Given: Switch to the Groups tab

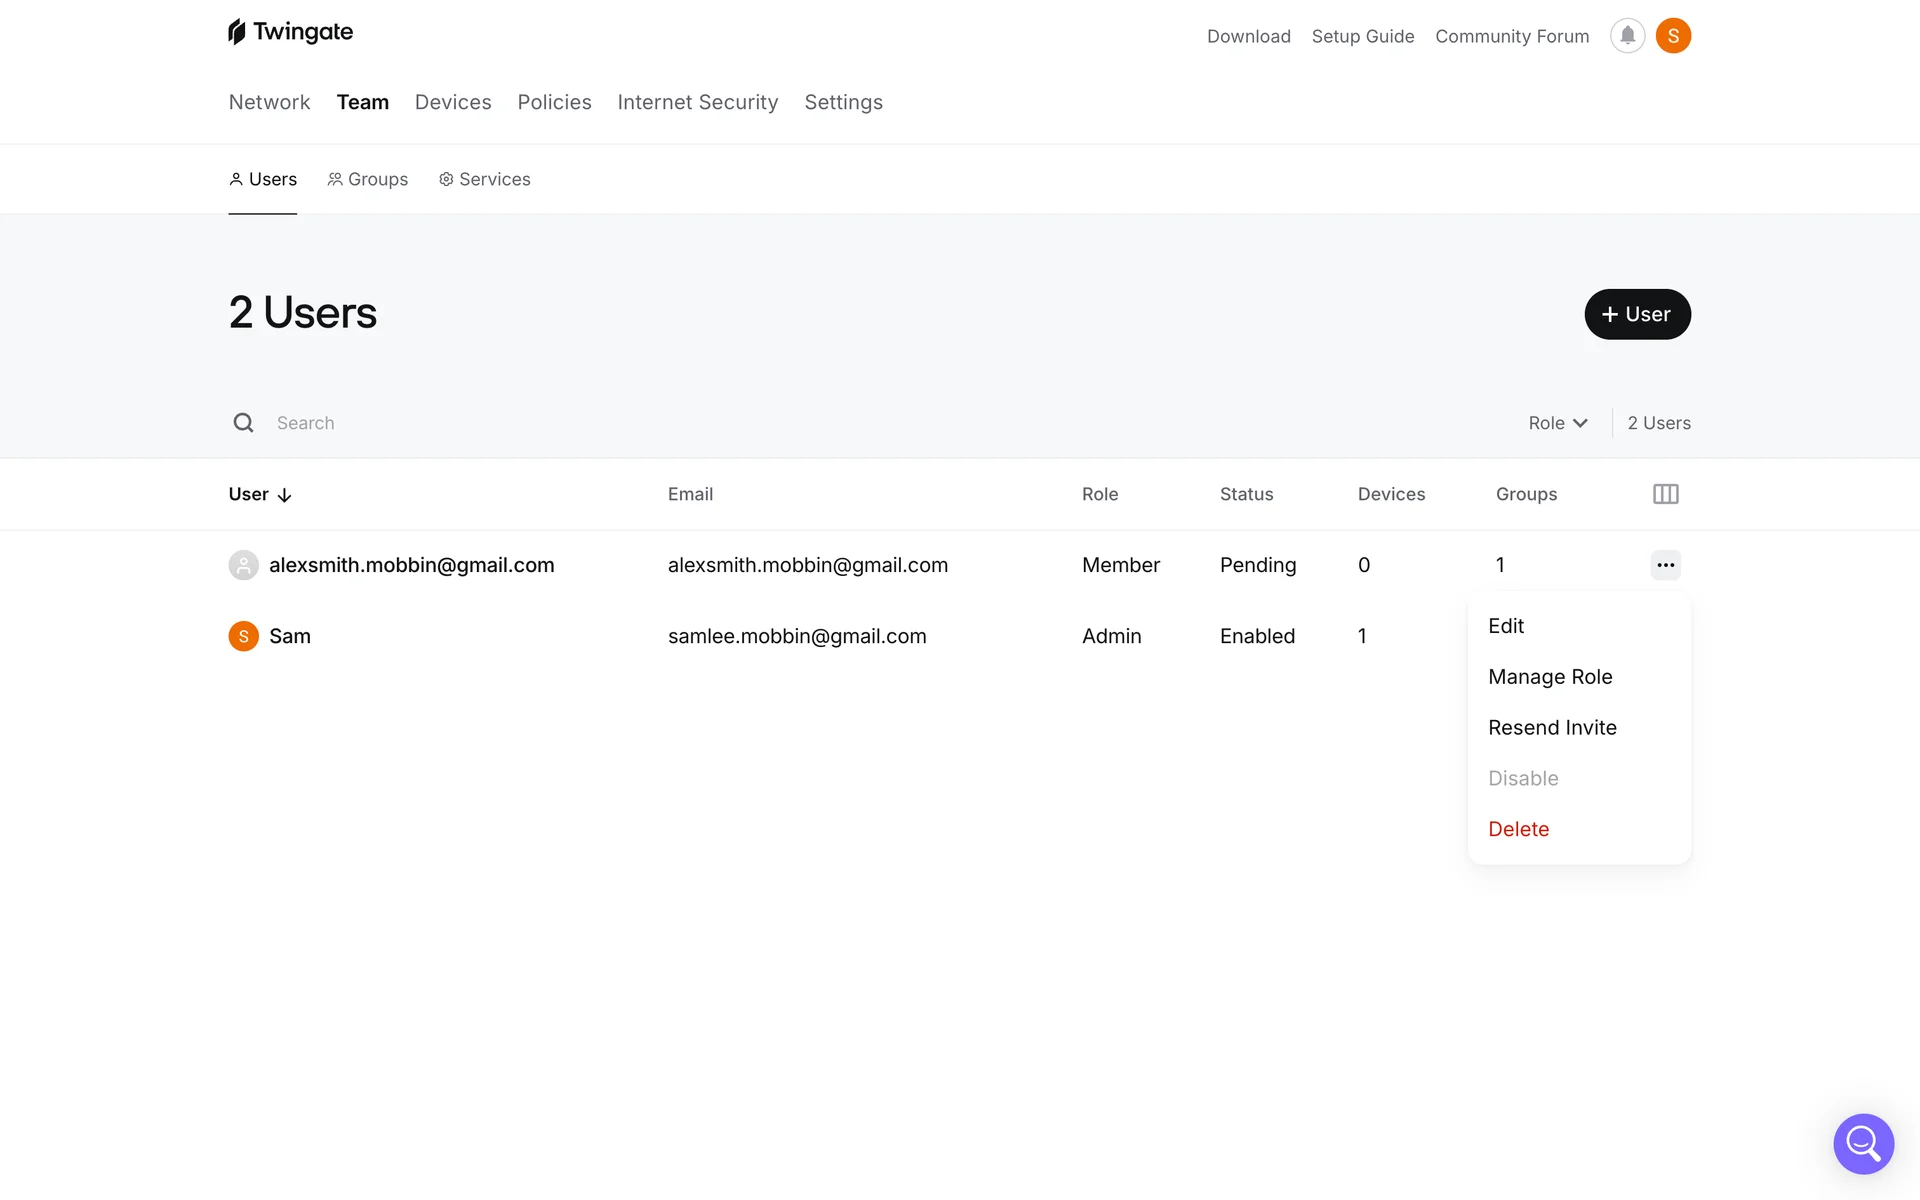Looking at the screenshot, I should click(367, 179).
